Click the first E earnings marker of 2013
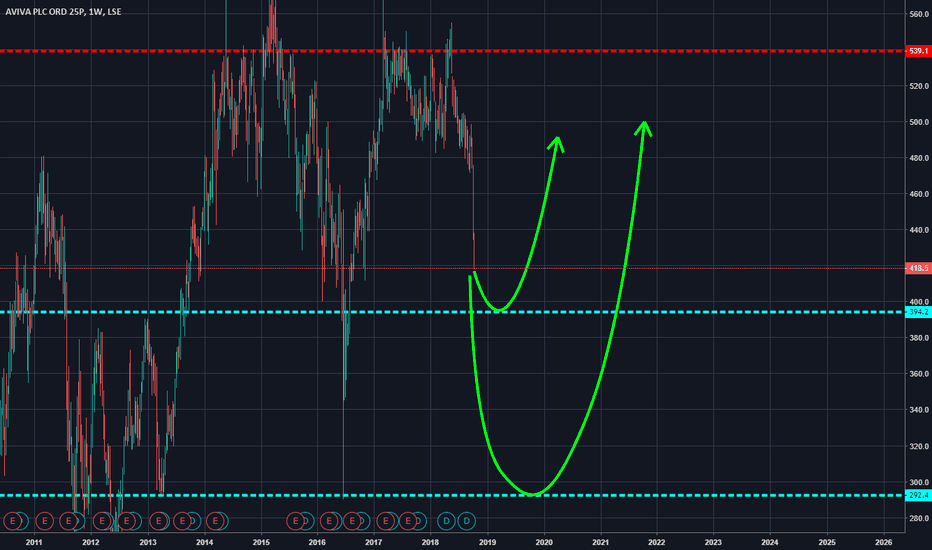Screen dimensions: 932x550 (x=158, y=521)
